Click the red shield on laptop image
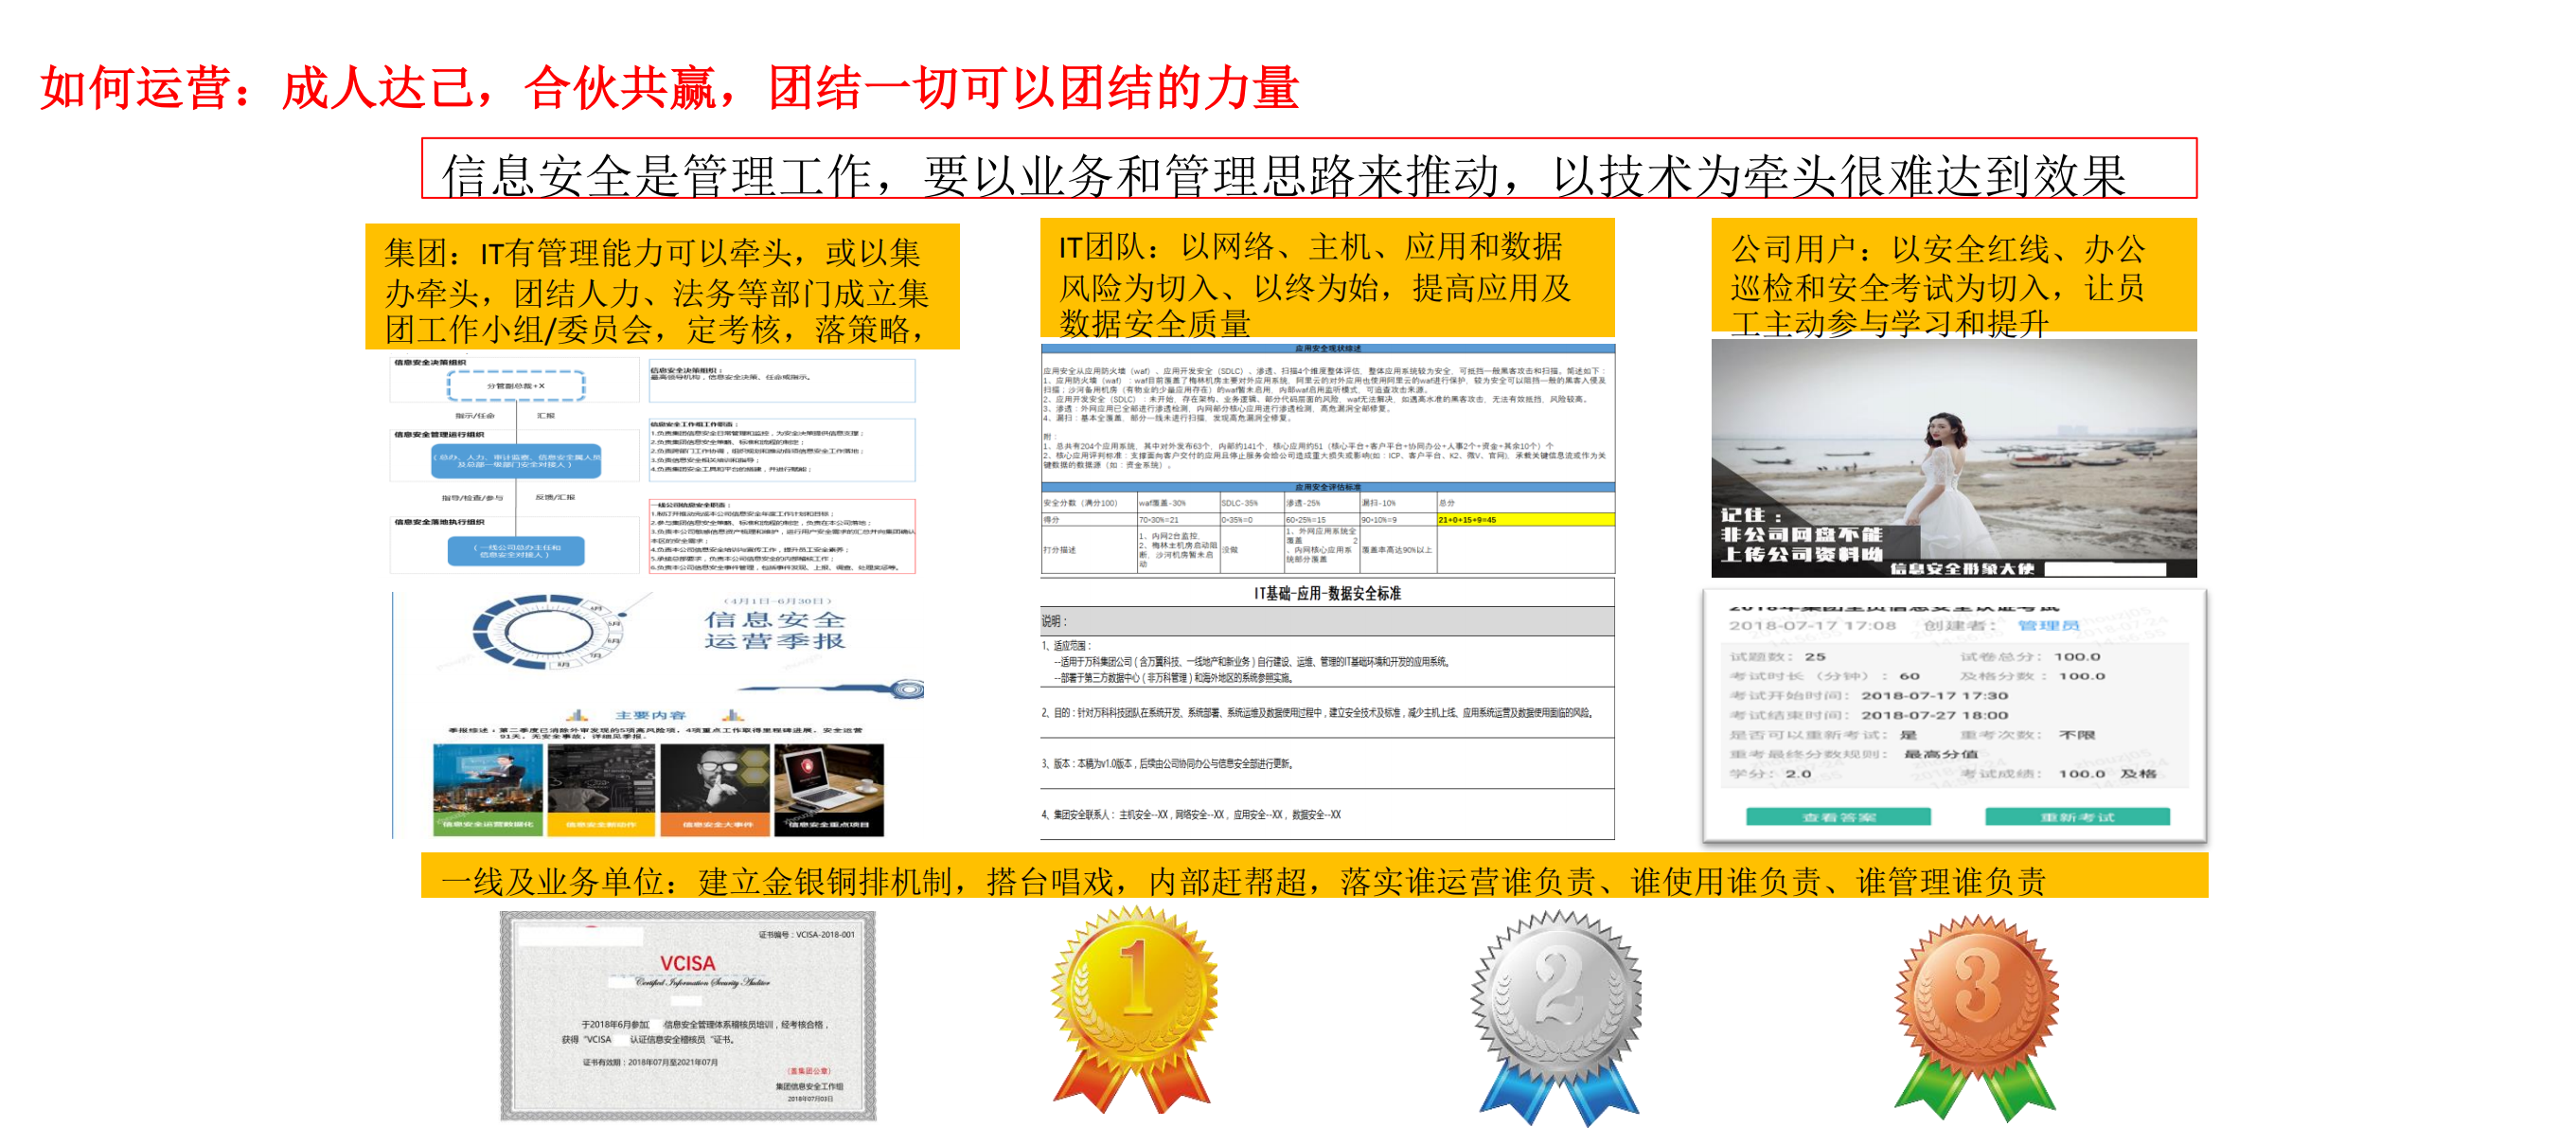 coord(809,767)
